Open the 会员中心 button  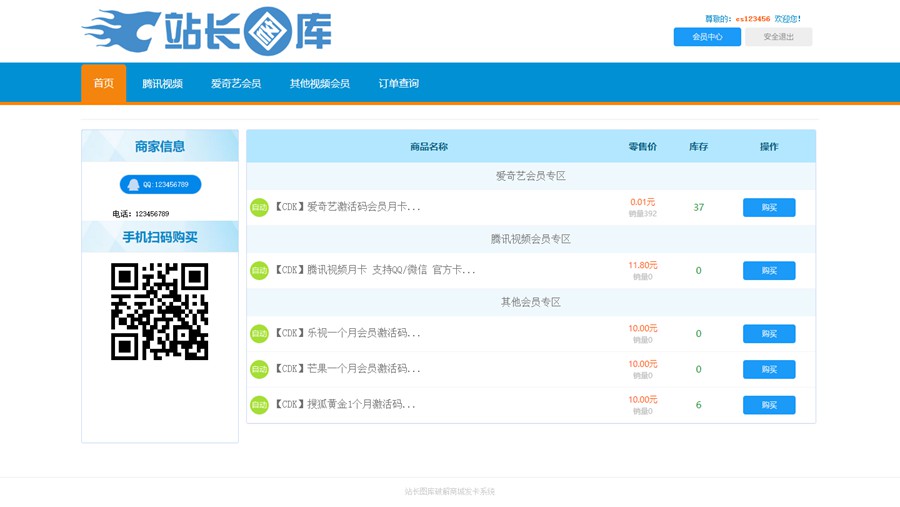click(x=707, y=37)
